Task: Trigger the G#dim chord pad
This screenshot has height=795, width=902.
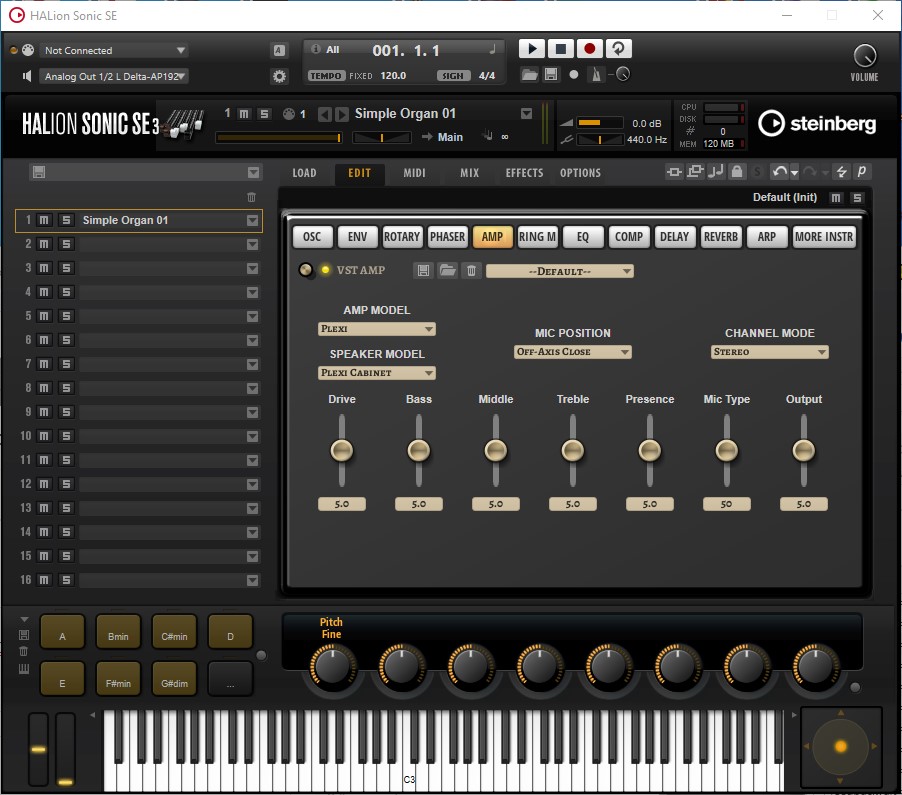Action: coord(174,679)
